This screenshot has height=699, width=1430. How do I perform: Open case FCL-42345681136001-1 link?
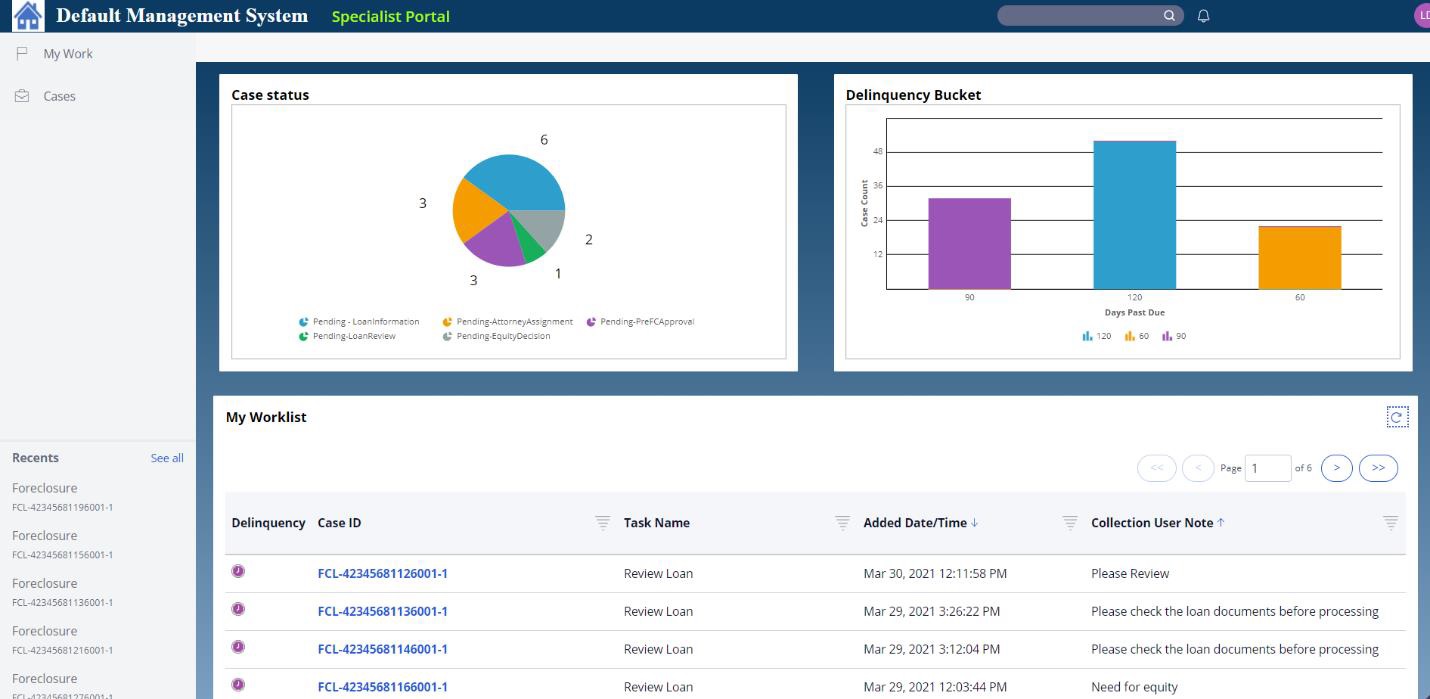coord(382,611)
